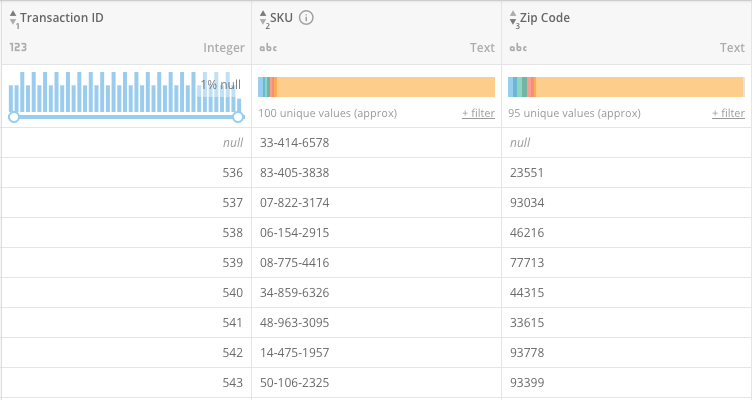Add a filter on the Zip Code column

pos(728,114)
